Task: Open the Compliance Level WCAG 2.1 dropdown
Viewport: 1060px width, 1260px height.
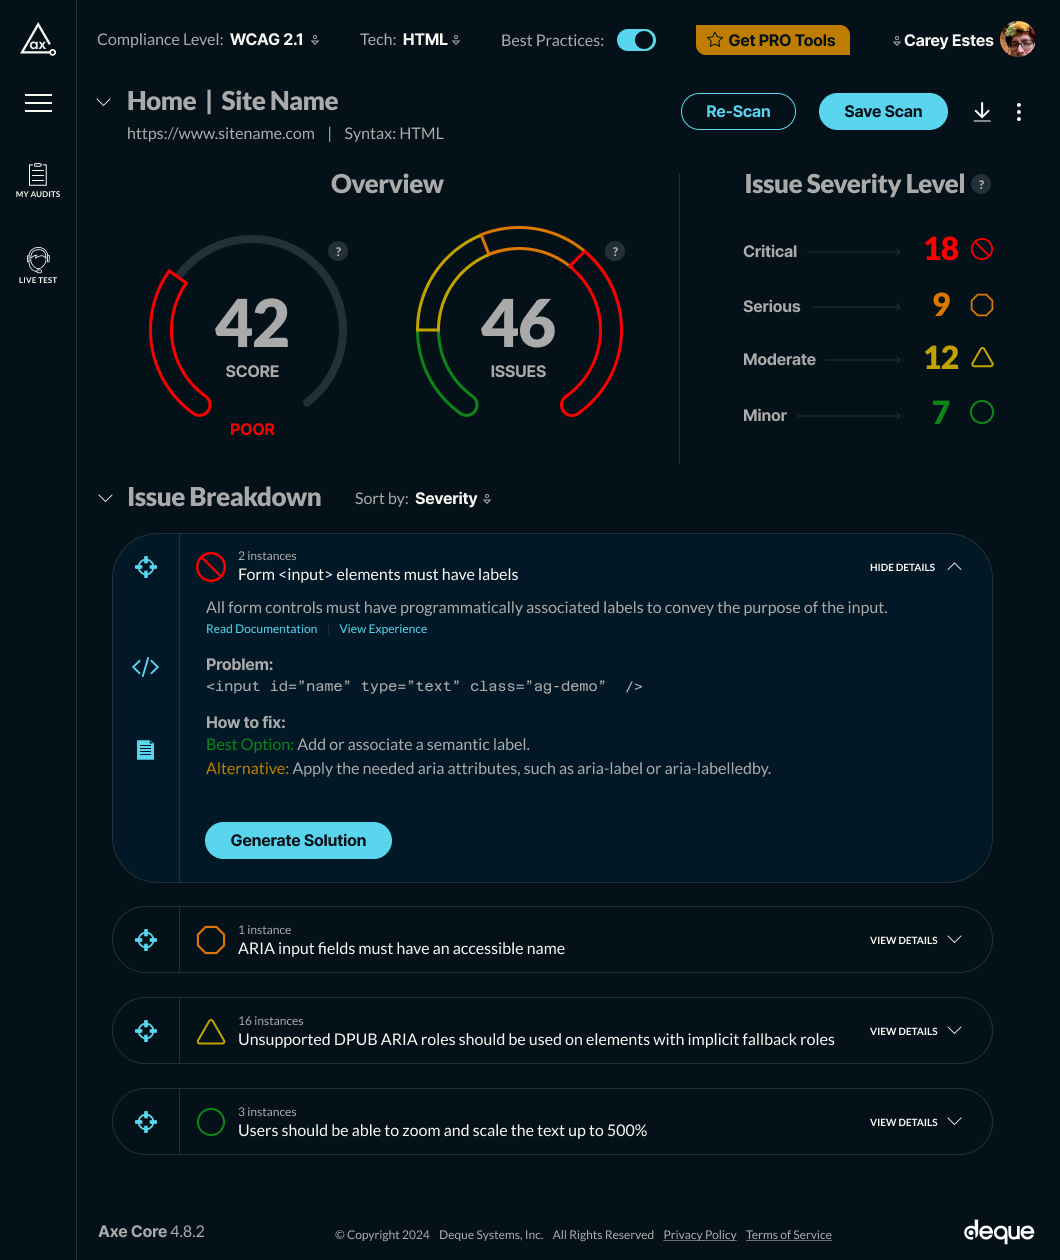Action: 274,40
